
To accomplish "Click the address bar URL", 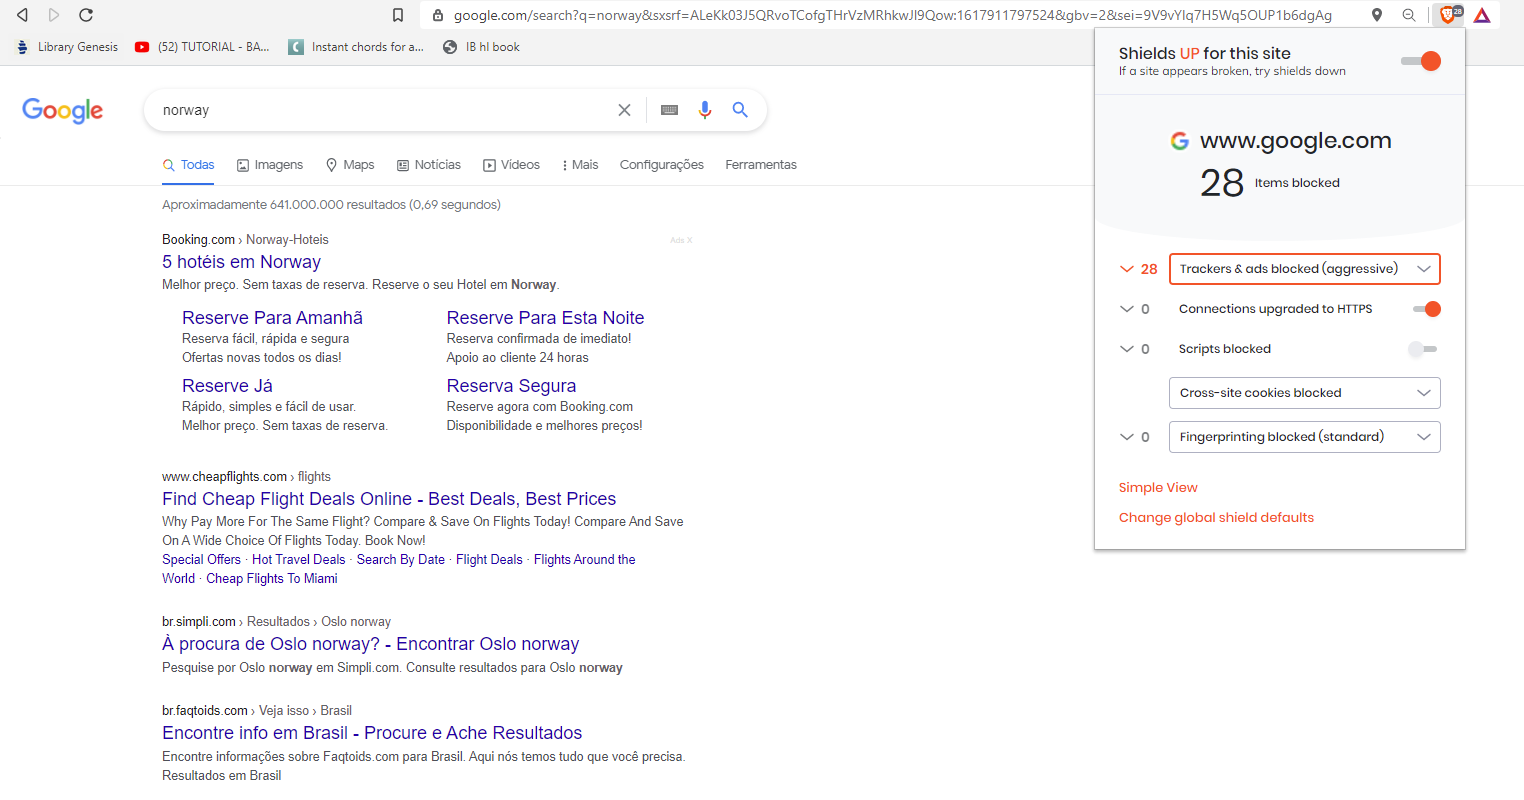I will pyautogui.click(x=893, y=15).
